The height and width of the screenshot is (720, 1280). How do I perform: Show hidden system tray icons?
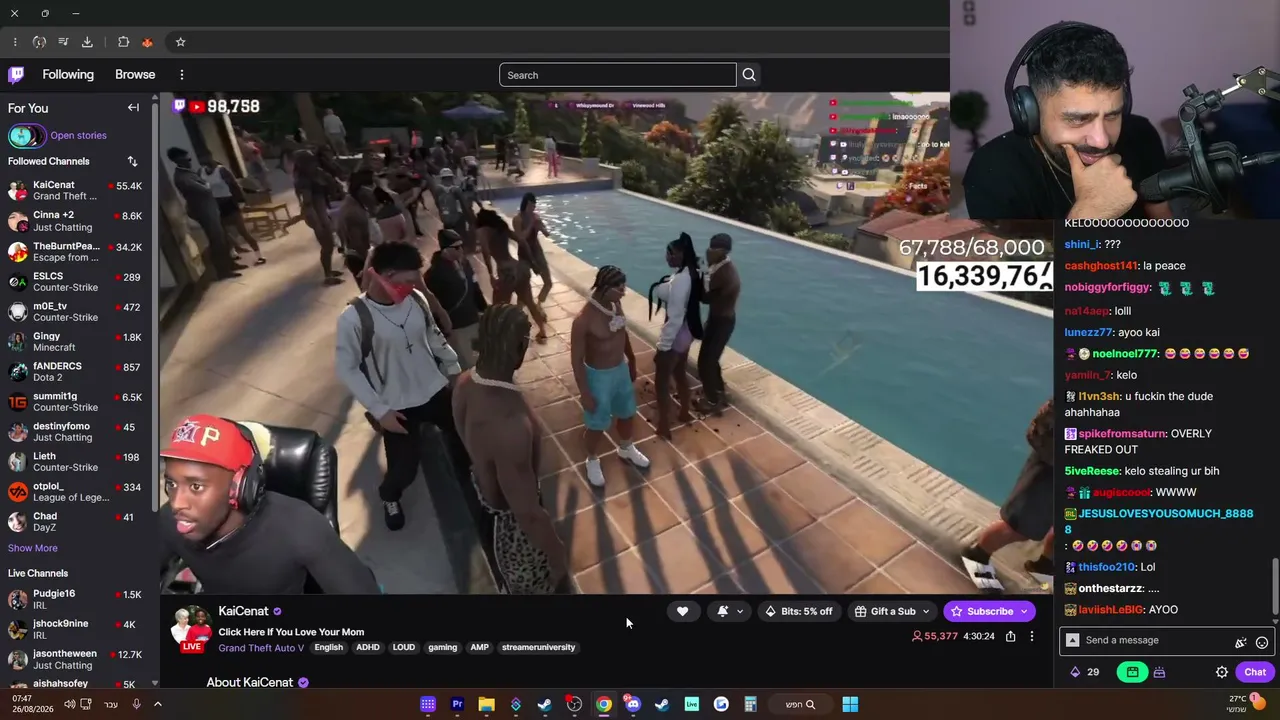[x=158, y=704]
